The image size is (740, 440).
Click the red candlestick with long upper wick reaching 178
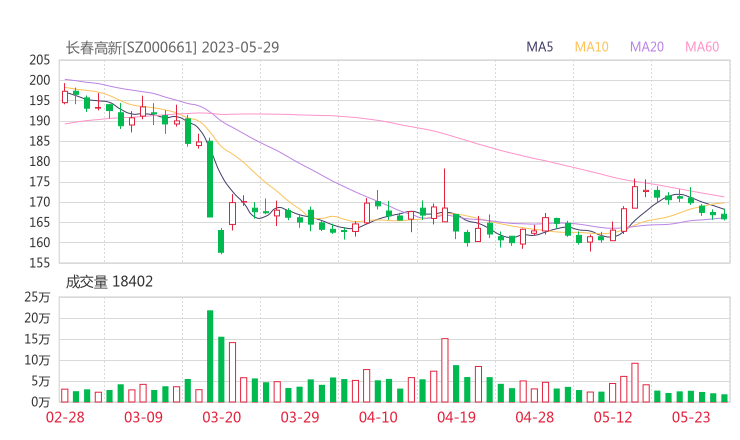(445, 196)
